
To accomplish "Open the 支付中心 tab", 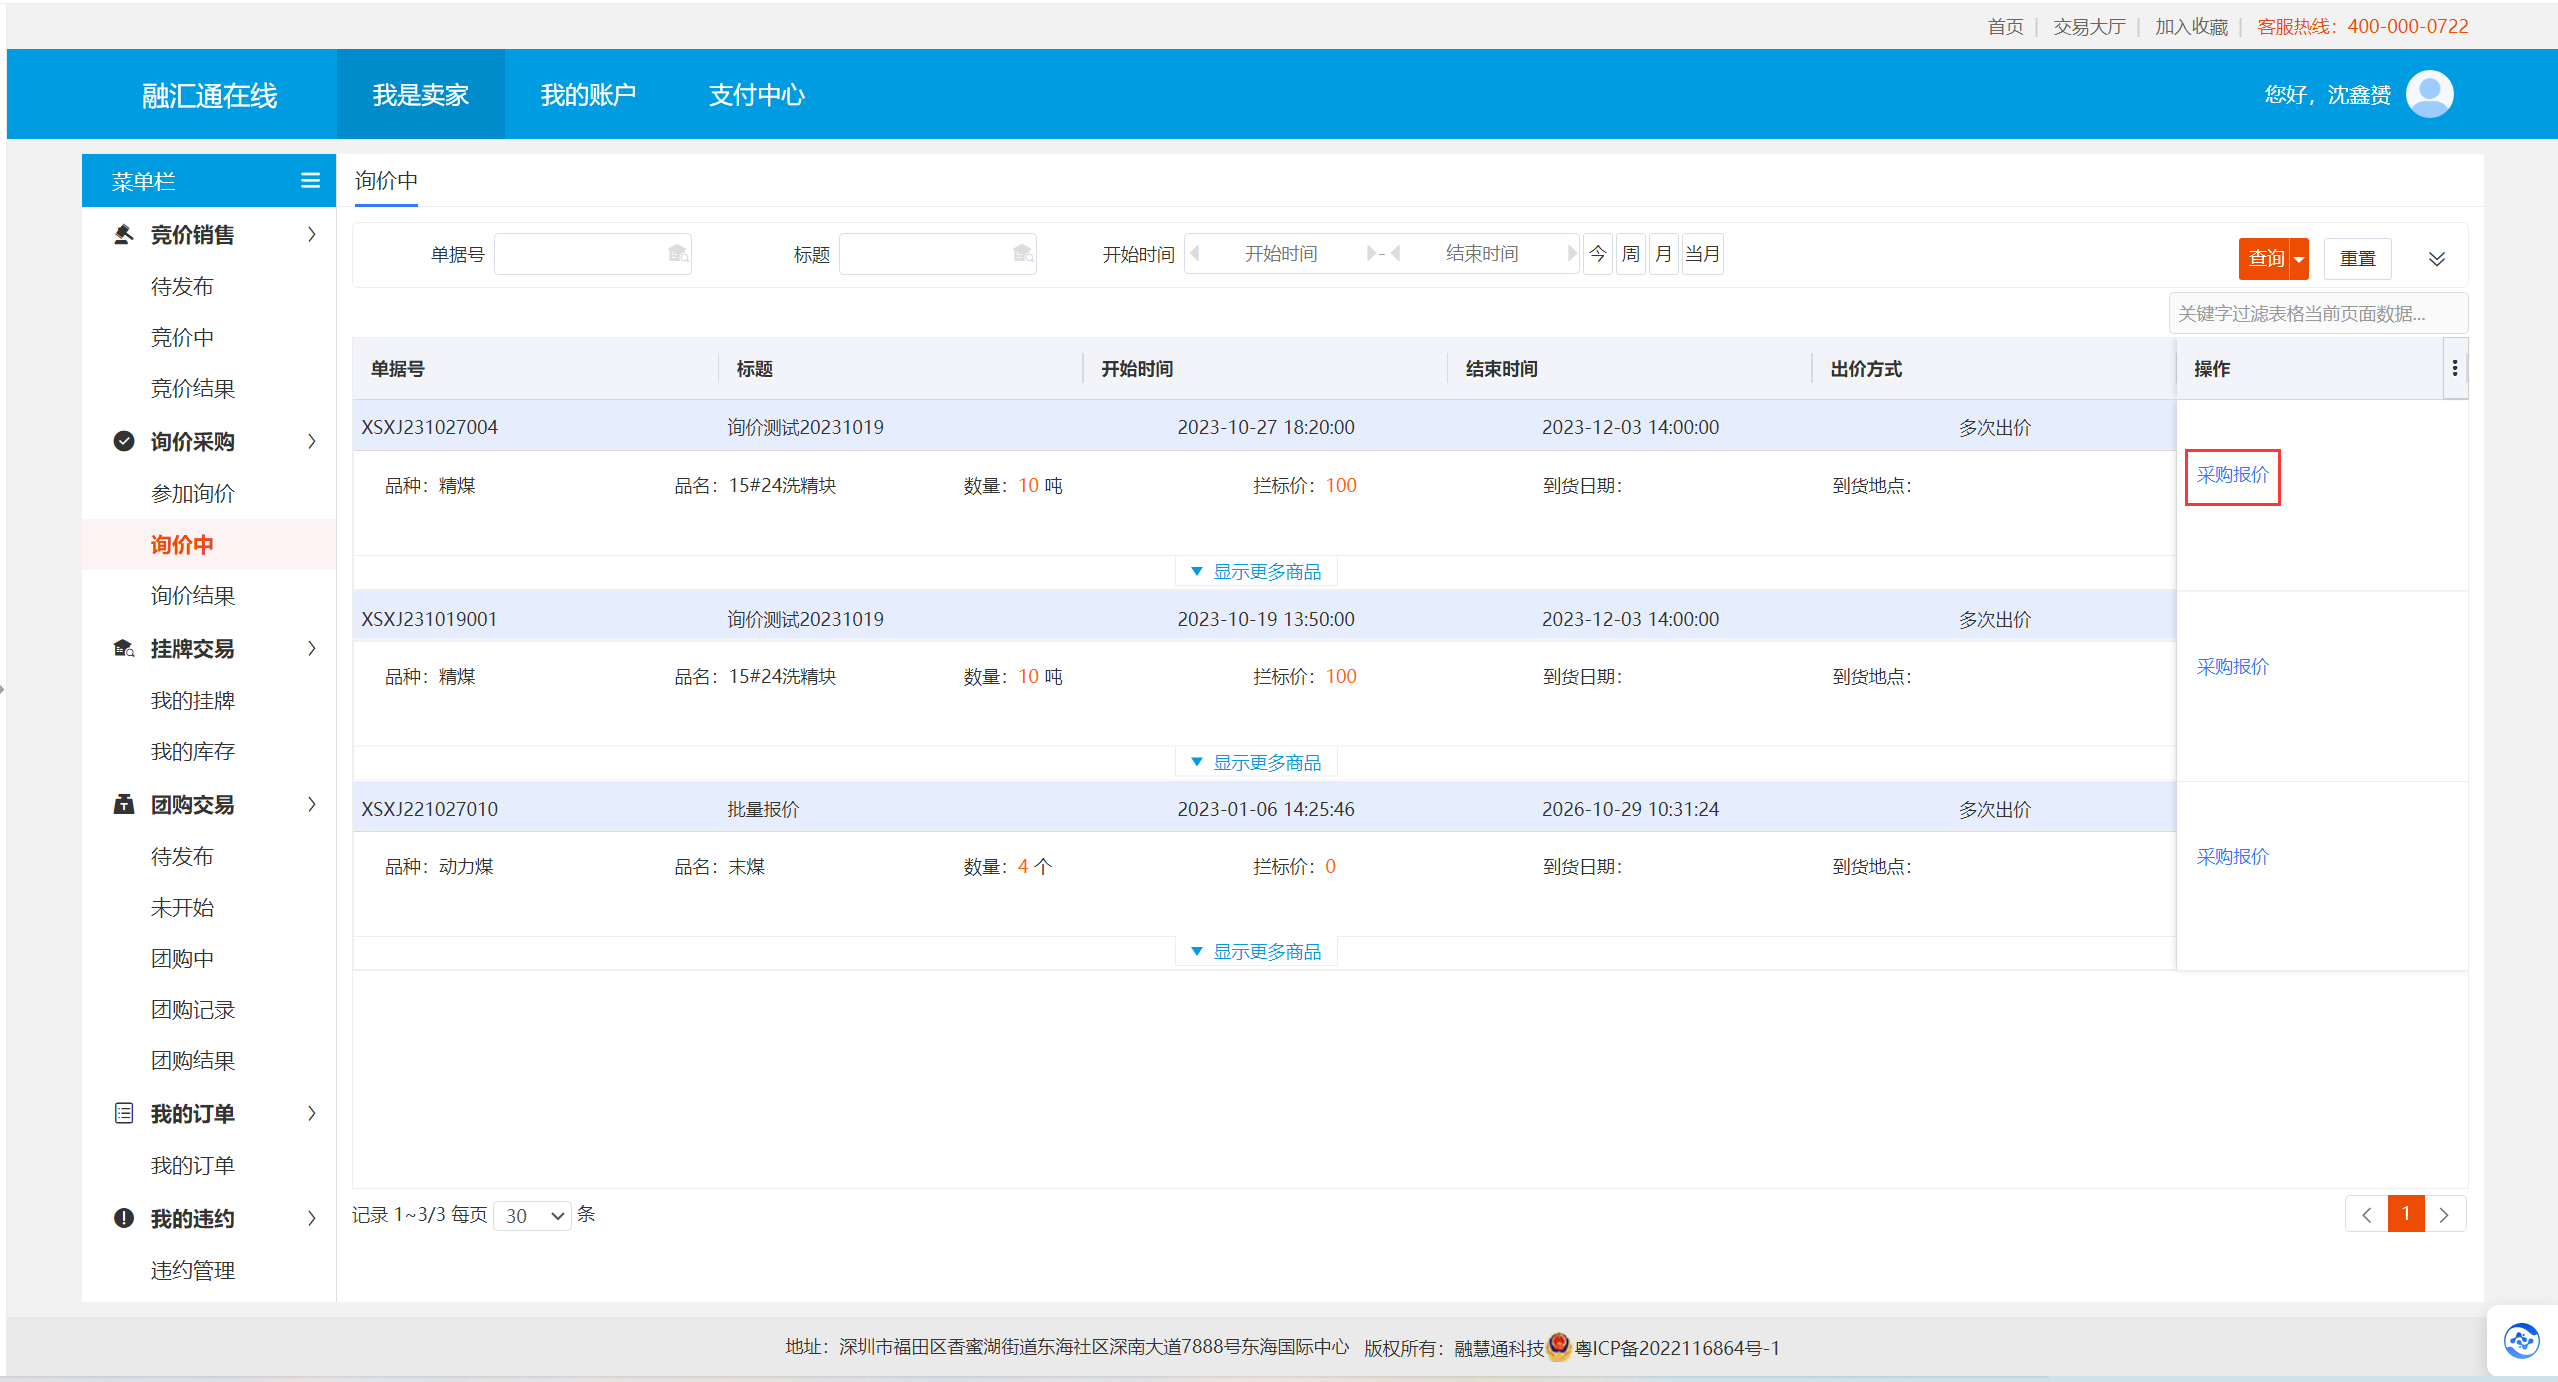I will pos(756,95).
